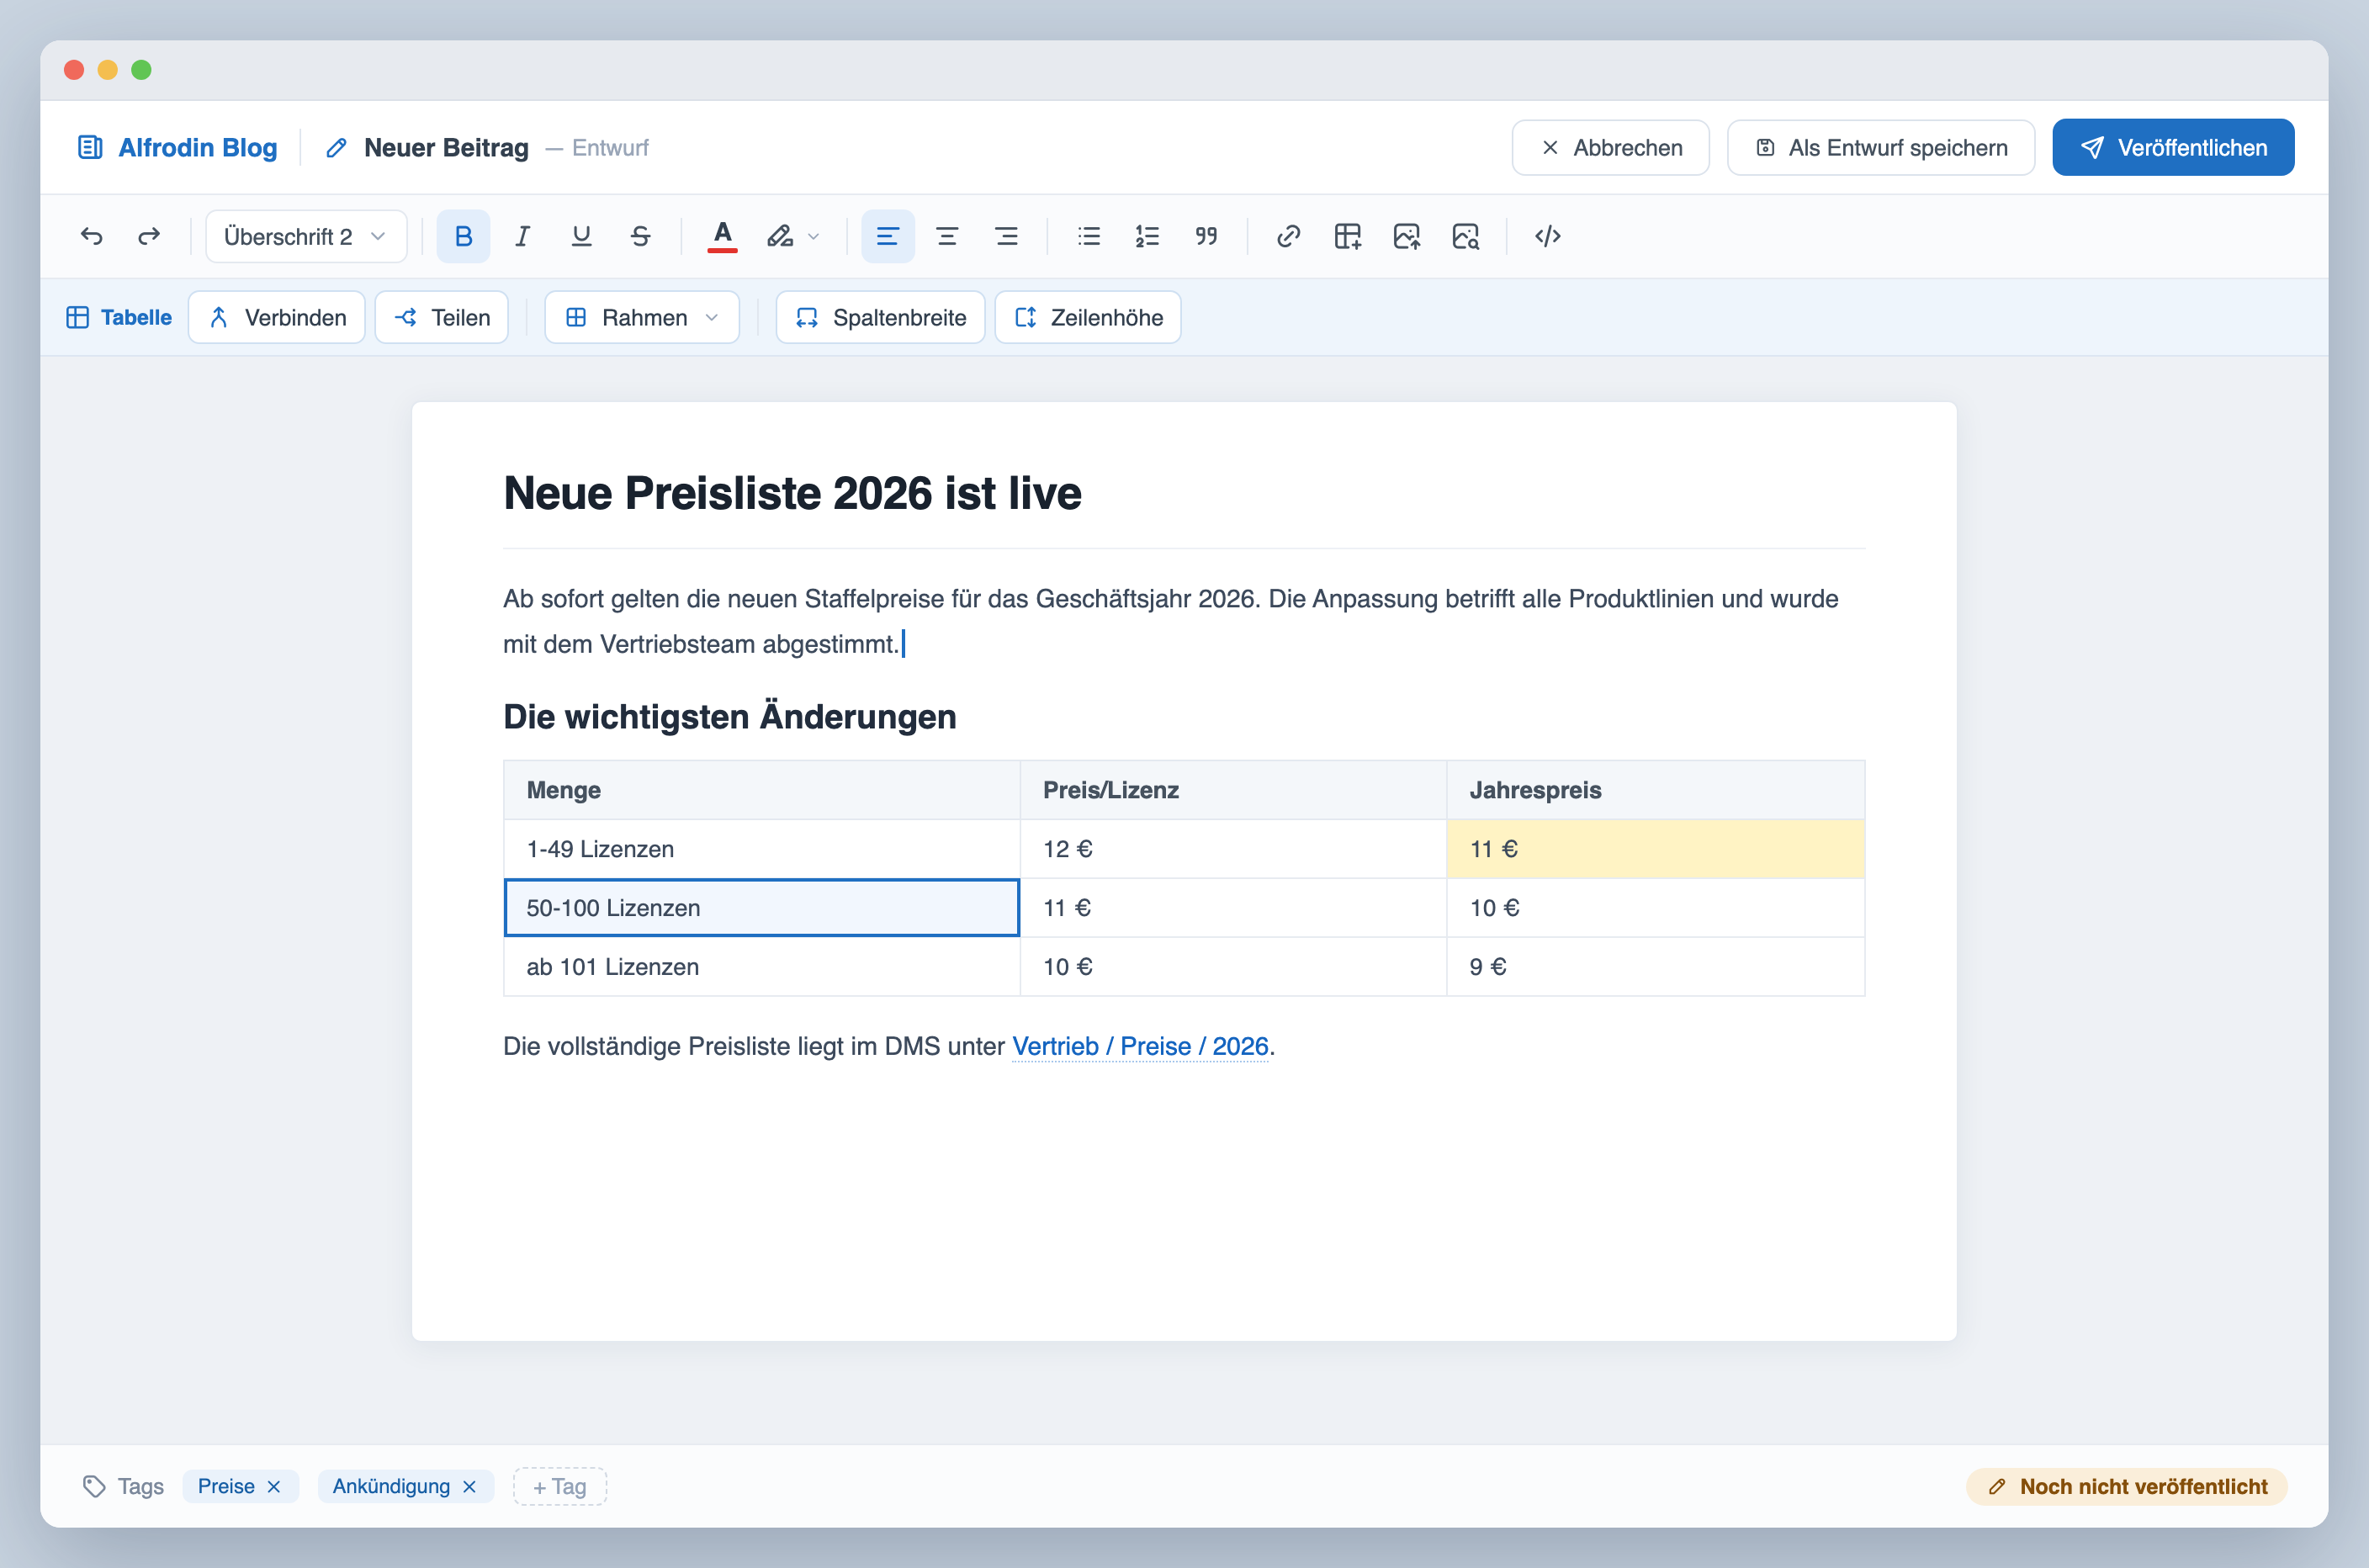This screenshot has width=2369, height=1568.
Task: Open the Vertrieb / Preise / 2026 link
Action: pyautogui.click(x=1140, y=1046)
